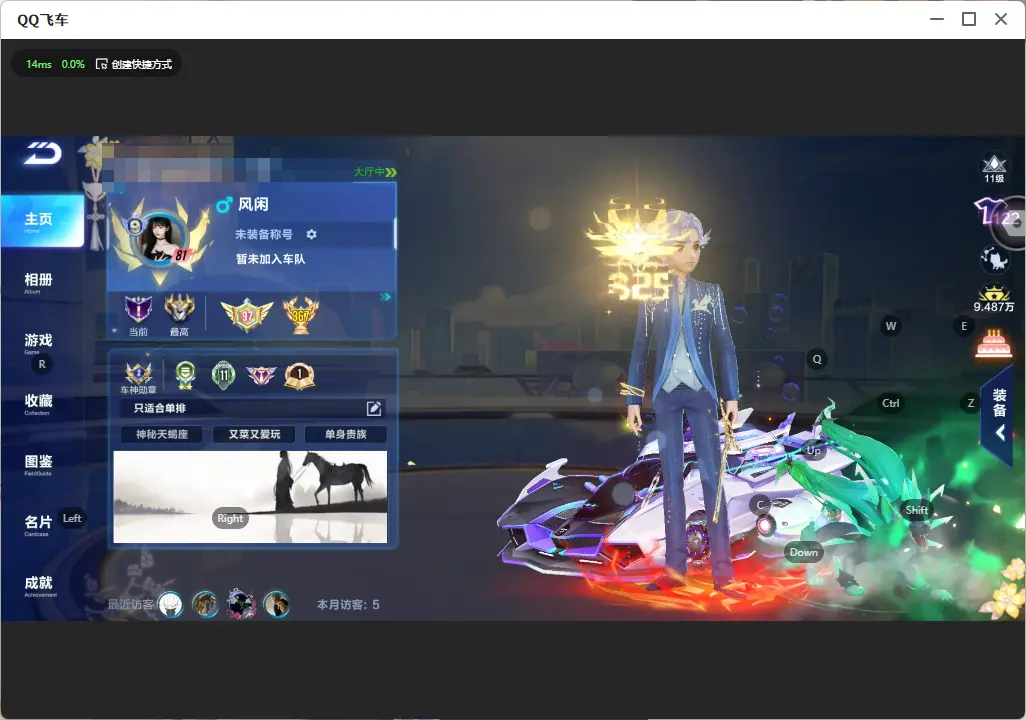Select the green medal numbered 11
1026x720 pixels.
tap(224, 375)
